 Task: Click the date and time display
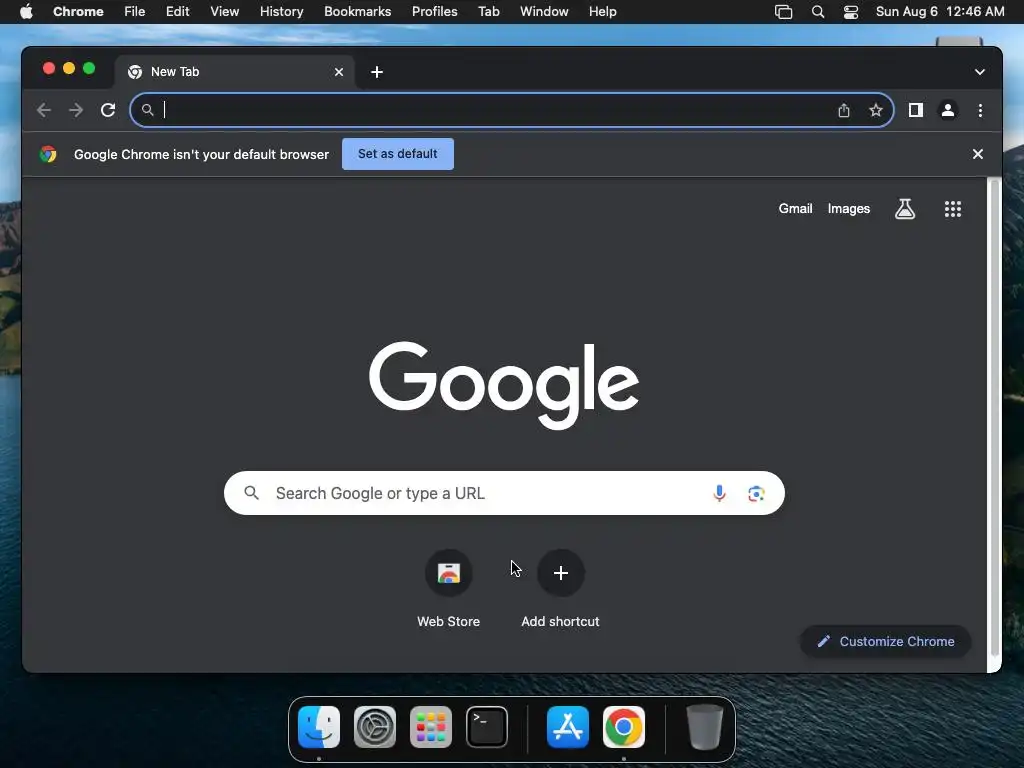[x=940, y=12]
